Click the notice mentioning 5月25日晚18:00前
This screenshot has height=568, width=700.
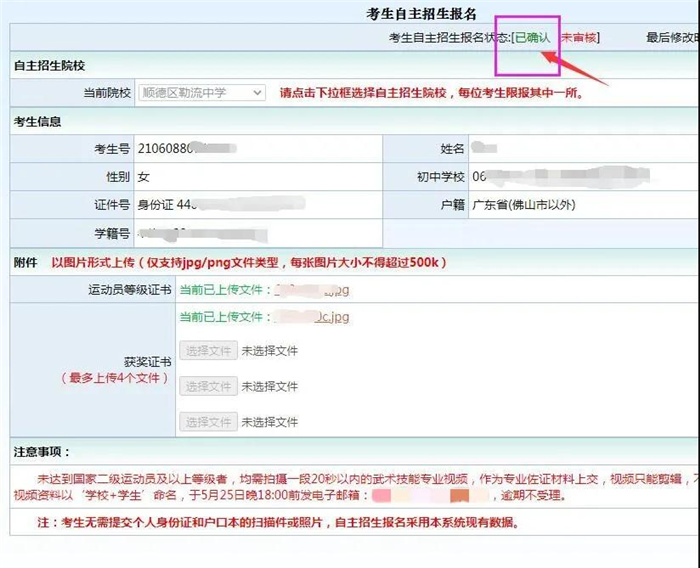click(x=290, y=496)
